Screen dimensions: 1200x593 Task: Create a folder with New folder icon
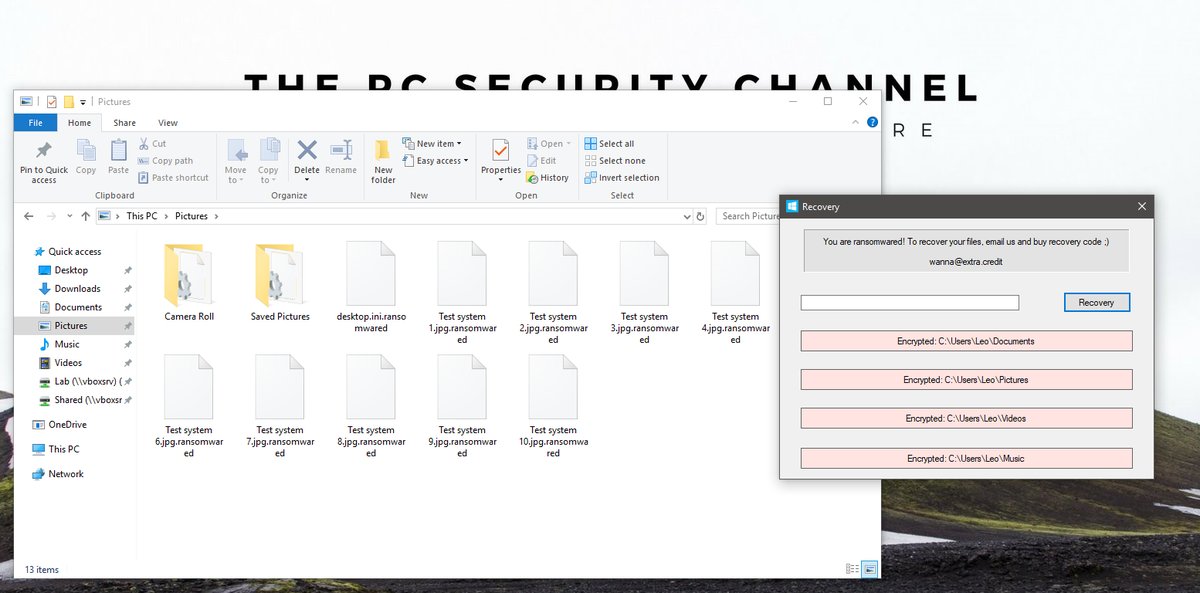coord(383,150)
